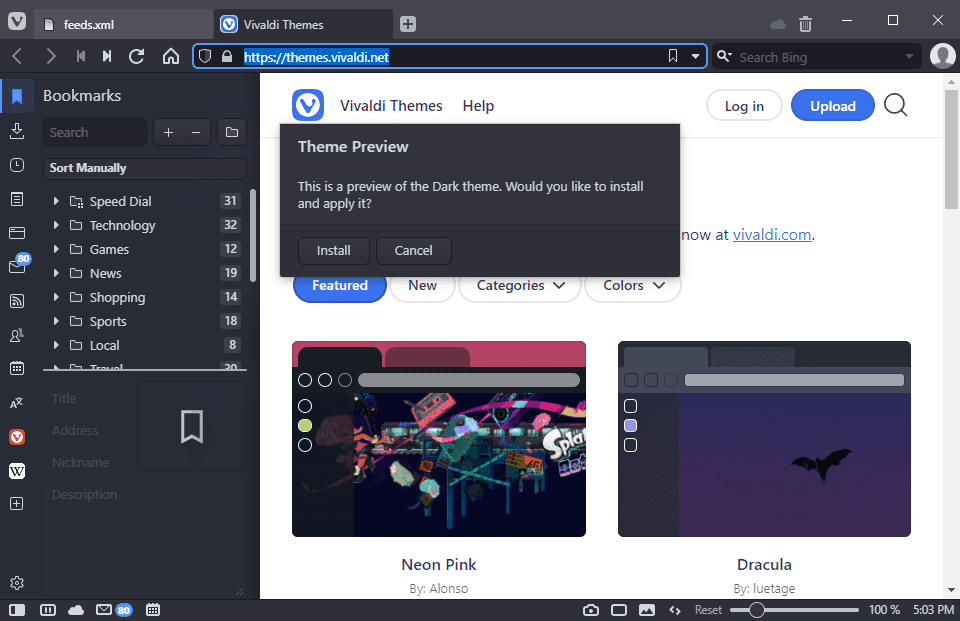Switch to the feeds.xml tab
The width and height of the screenshot is (960, 621).
[x=122, y=24]
